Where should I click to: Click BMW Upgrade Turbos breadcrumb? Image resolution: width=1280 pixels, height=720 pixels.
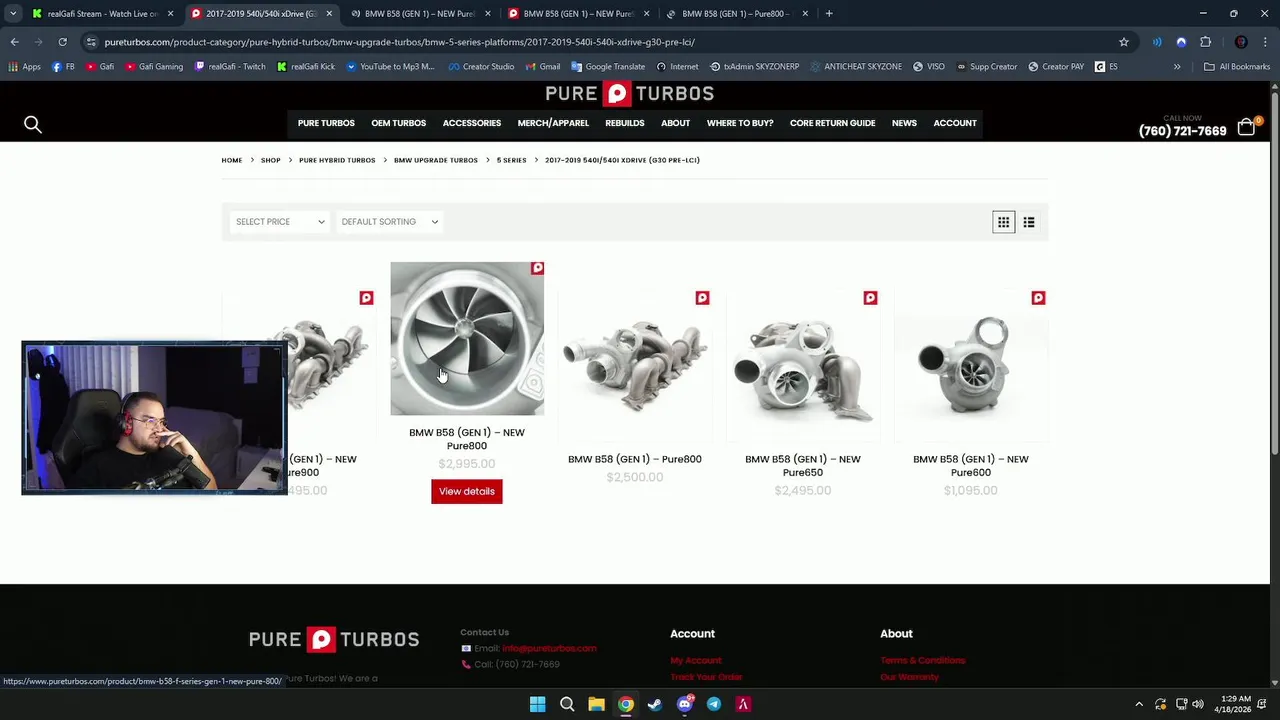(x=436, y=160)
